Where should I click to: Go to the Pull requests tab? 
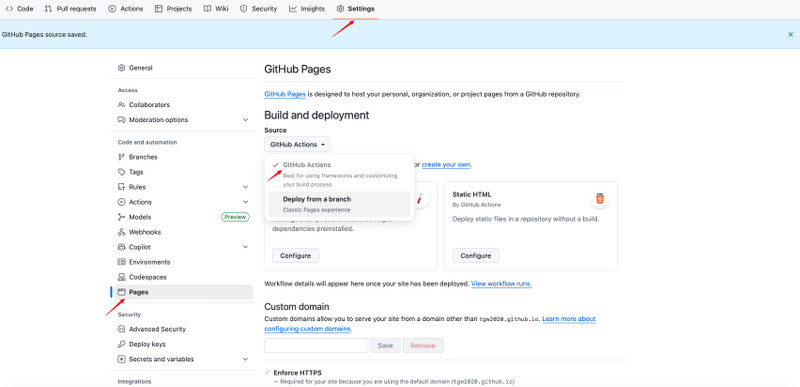70,9
